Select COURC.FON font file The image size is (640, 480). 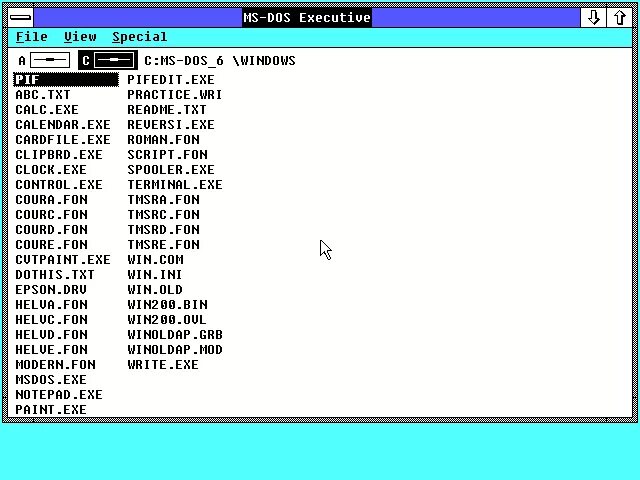51,215
